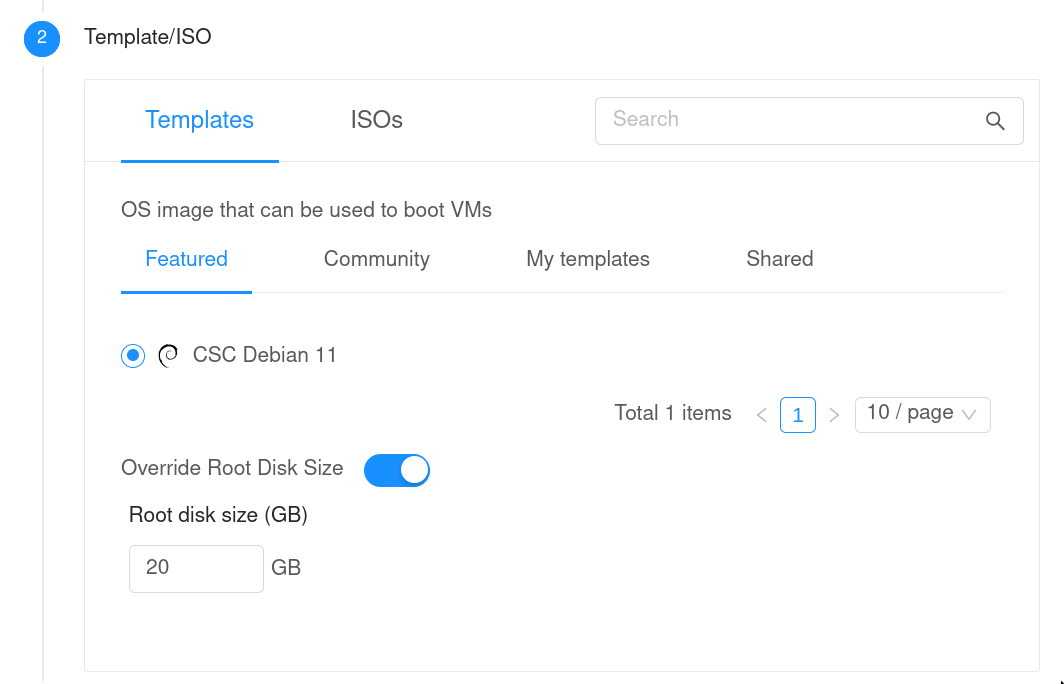Select the CSC Debian 11 radio button
Image resolution: width=1064 pixels, height=684 pixels.
pos(133,355)
